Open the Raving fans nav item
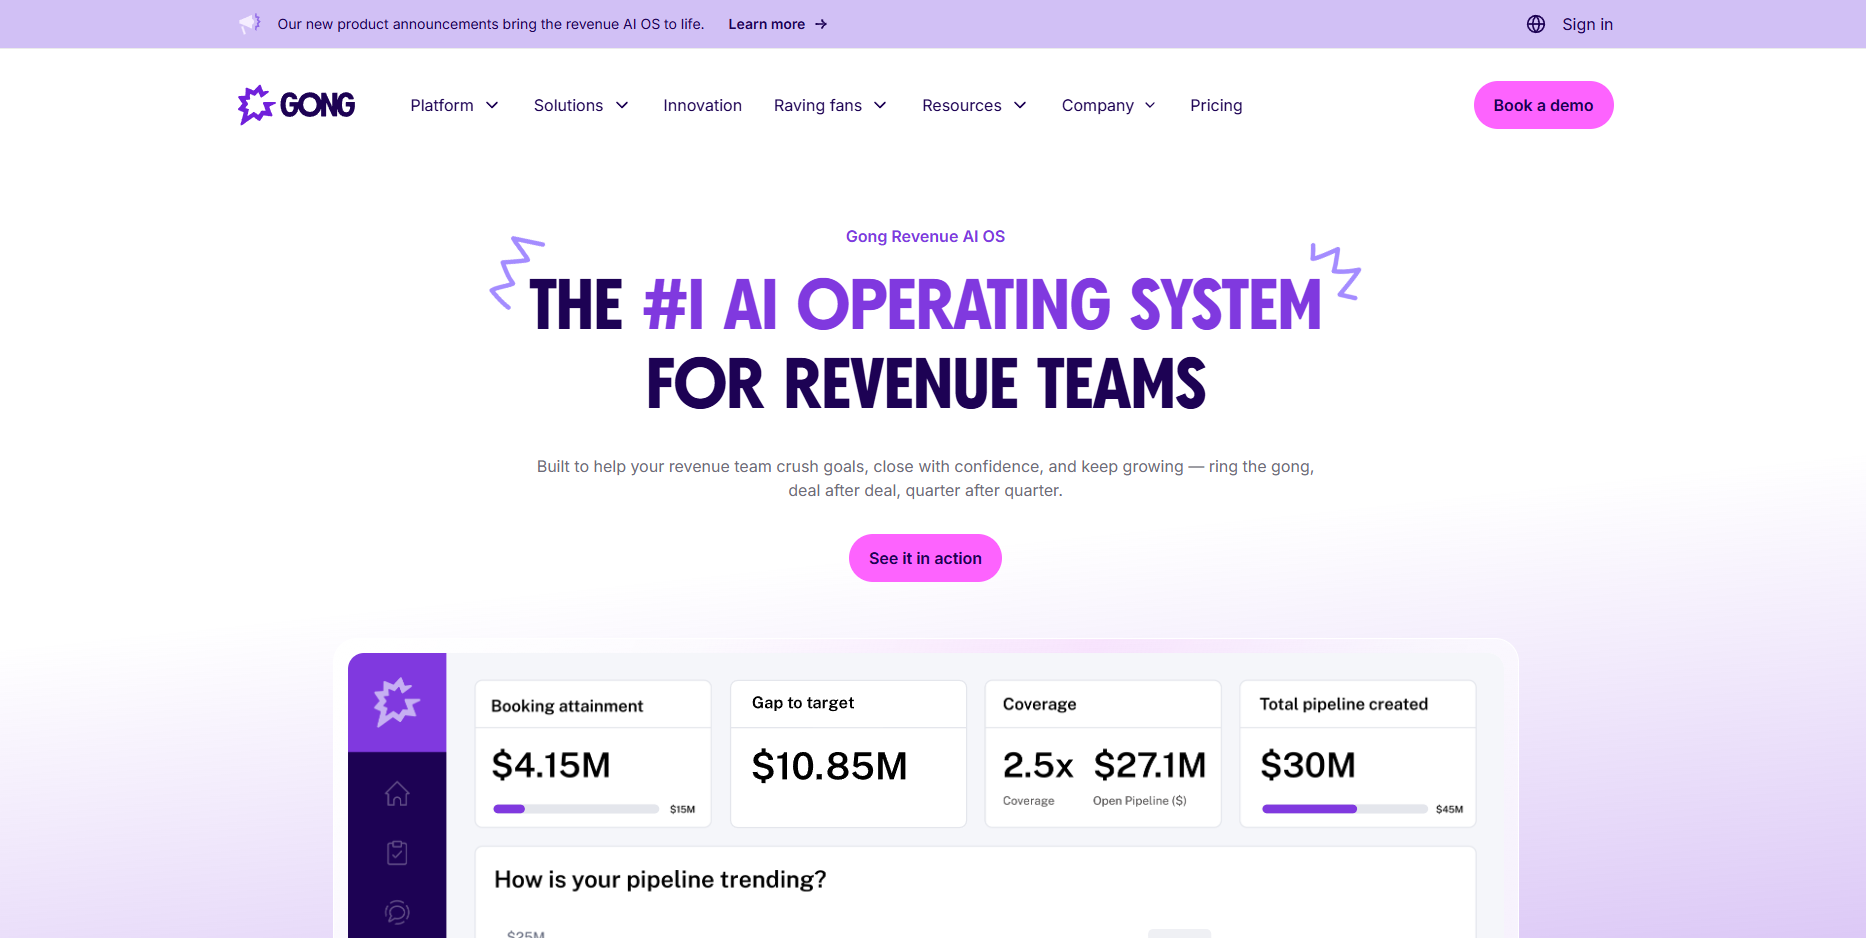 (818, 105)
